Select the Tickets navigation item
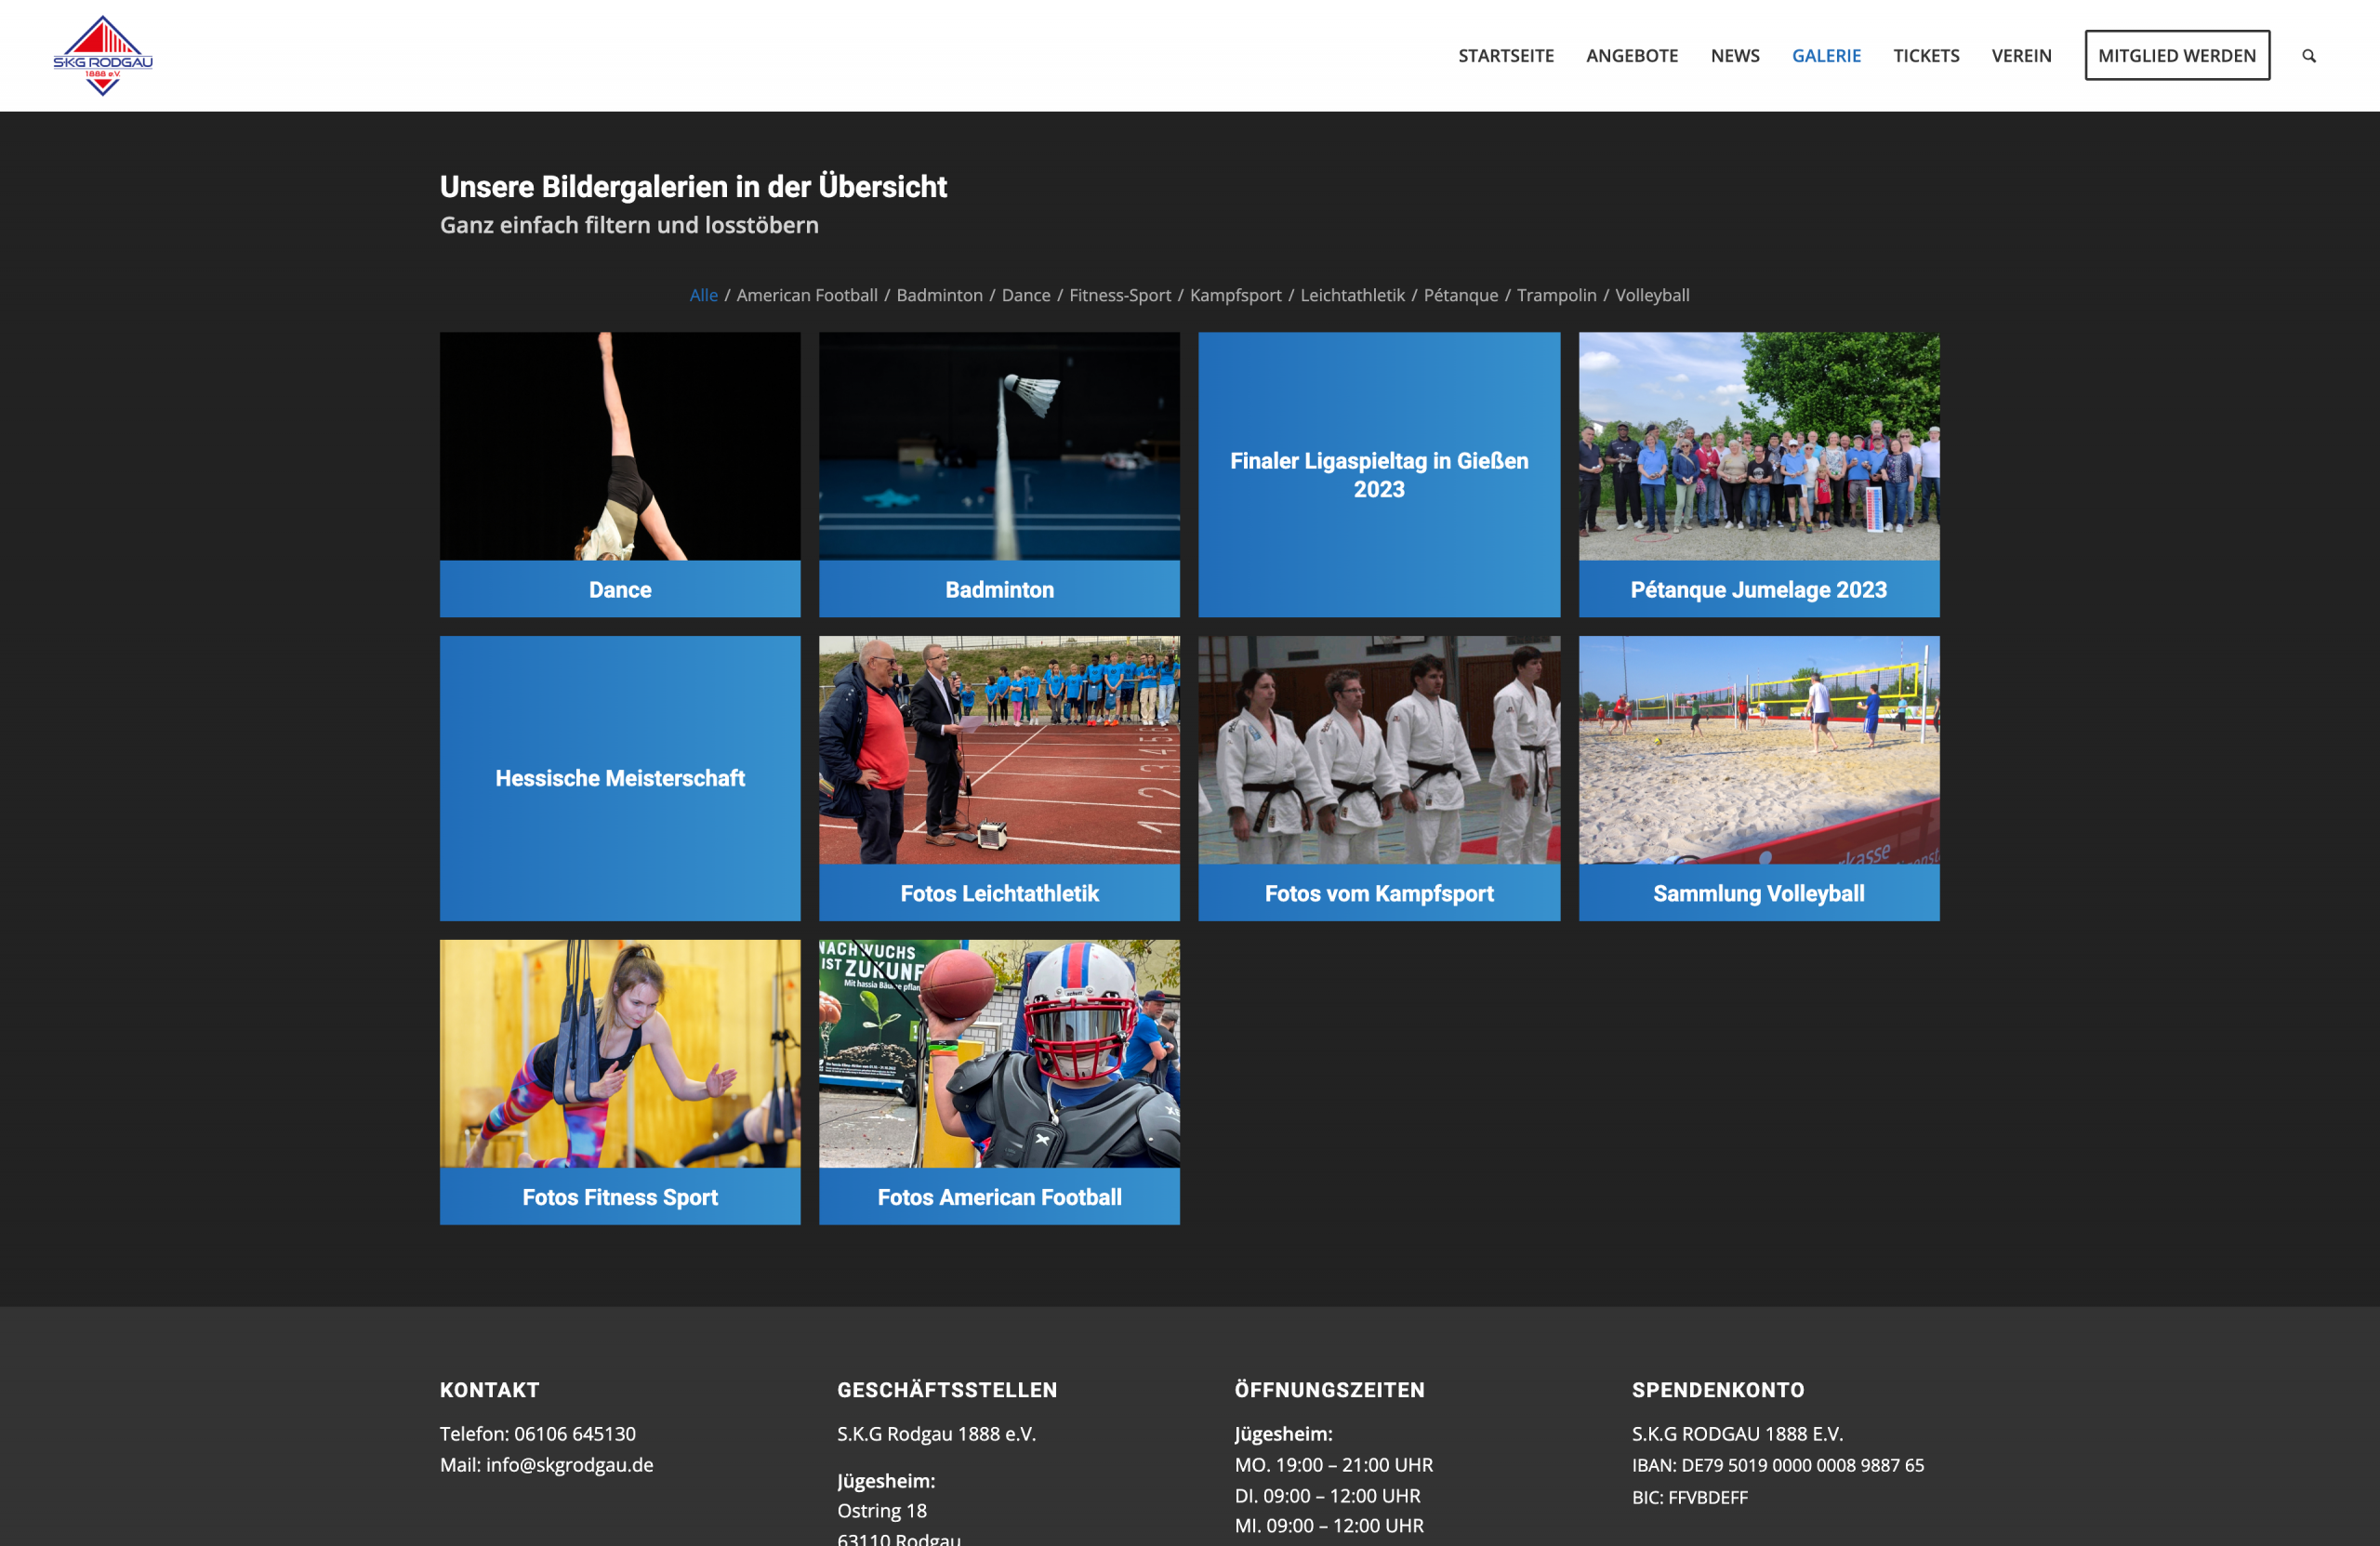This screenshot has width=2380, height=1546. 1925,56
